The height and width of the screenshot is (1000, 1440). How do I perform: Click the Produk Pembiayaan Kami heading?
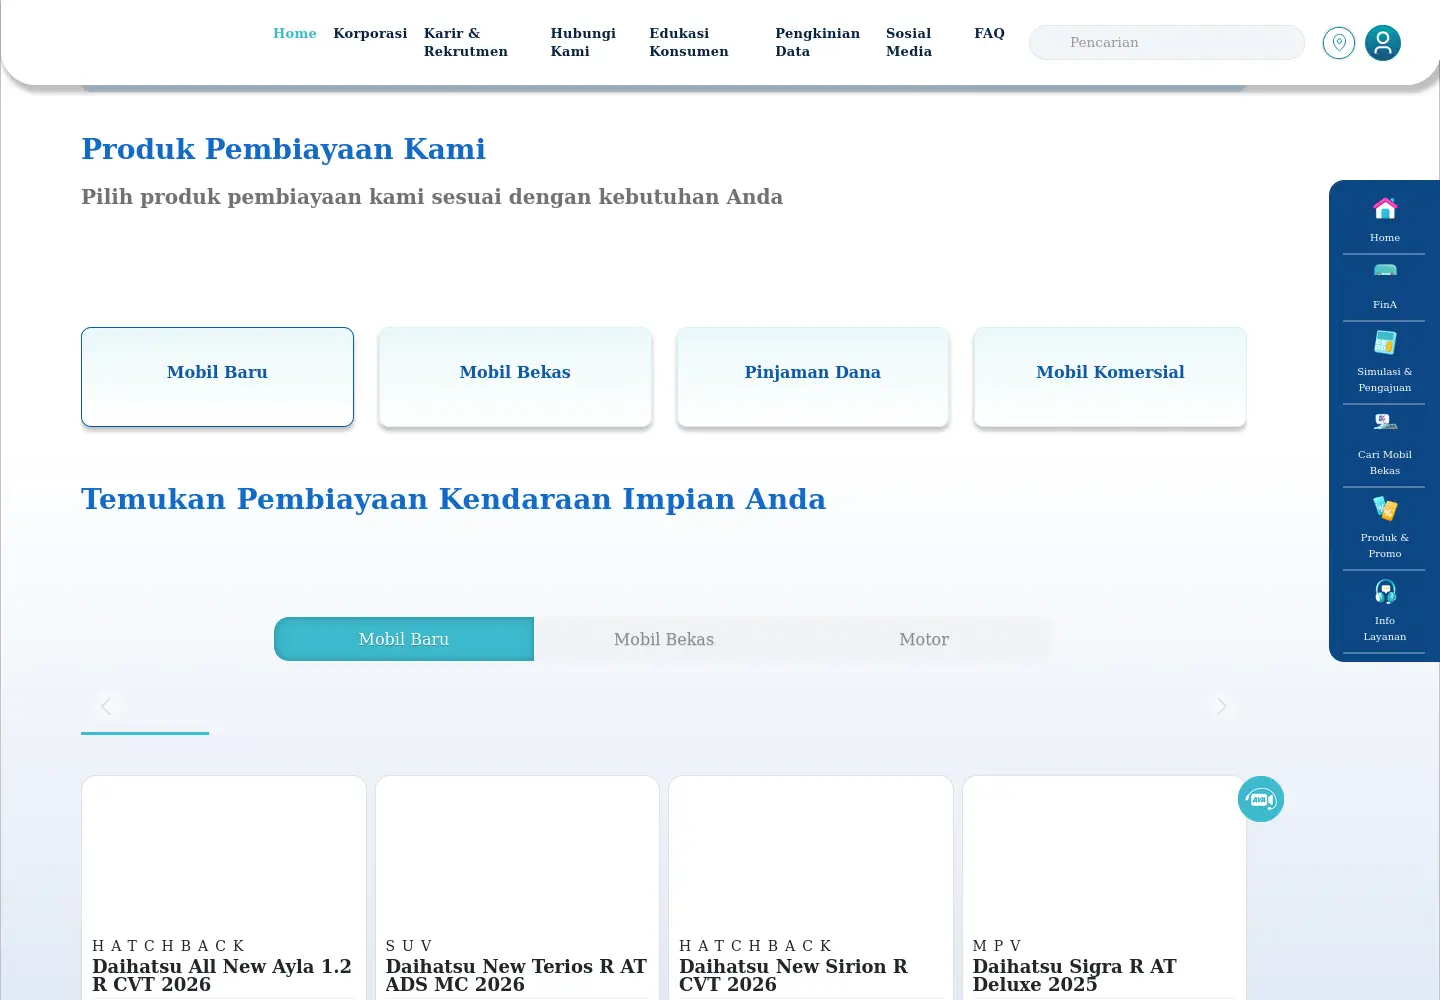283,149
